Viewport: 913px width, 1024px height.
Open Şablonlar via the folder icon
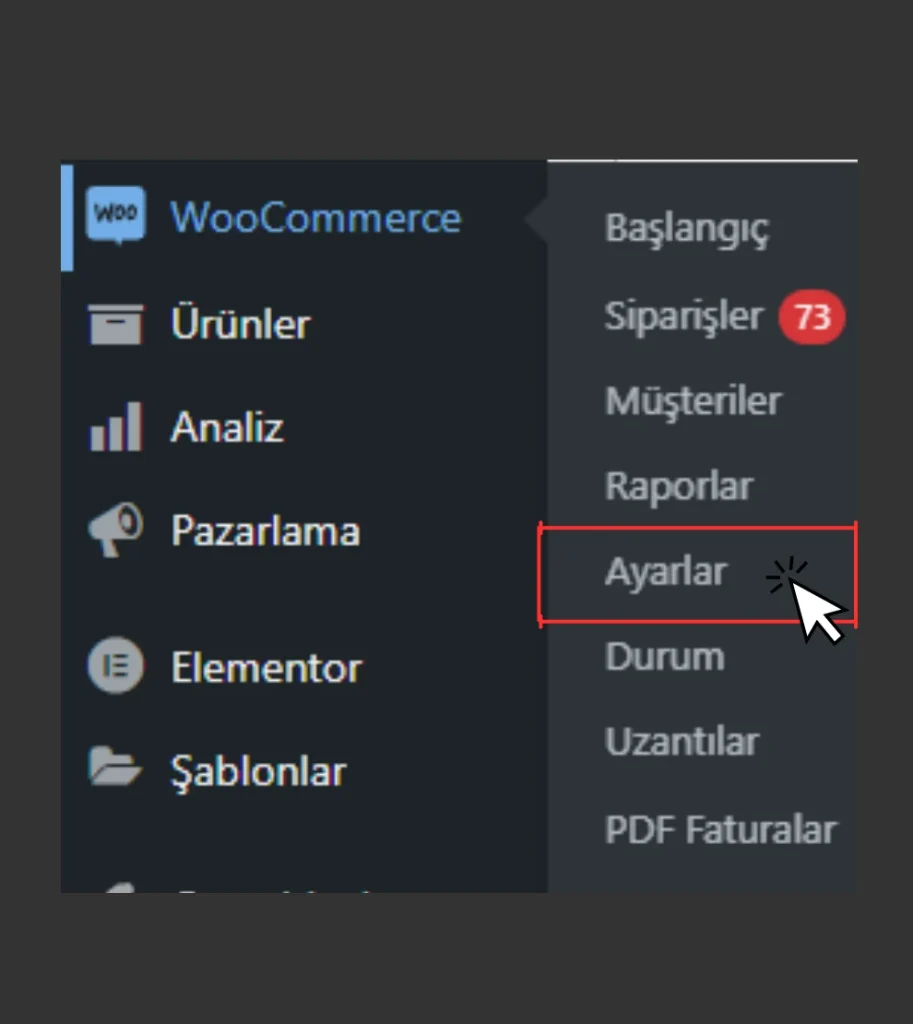[x=114, y=770]
